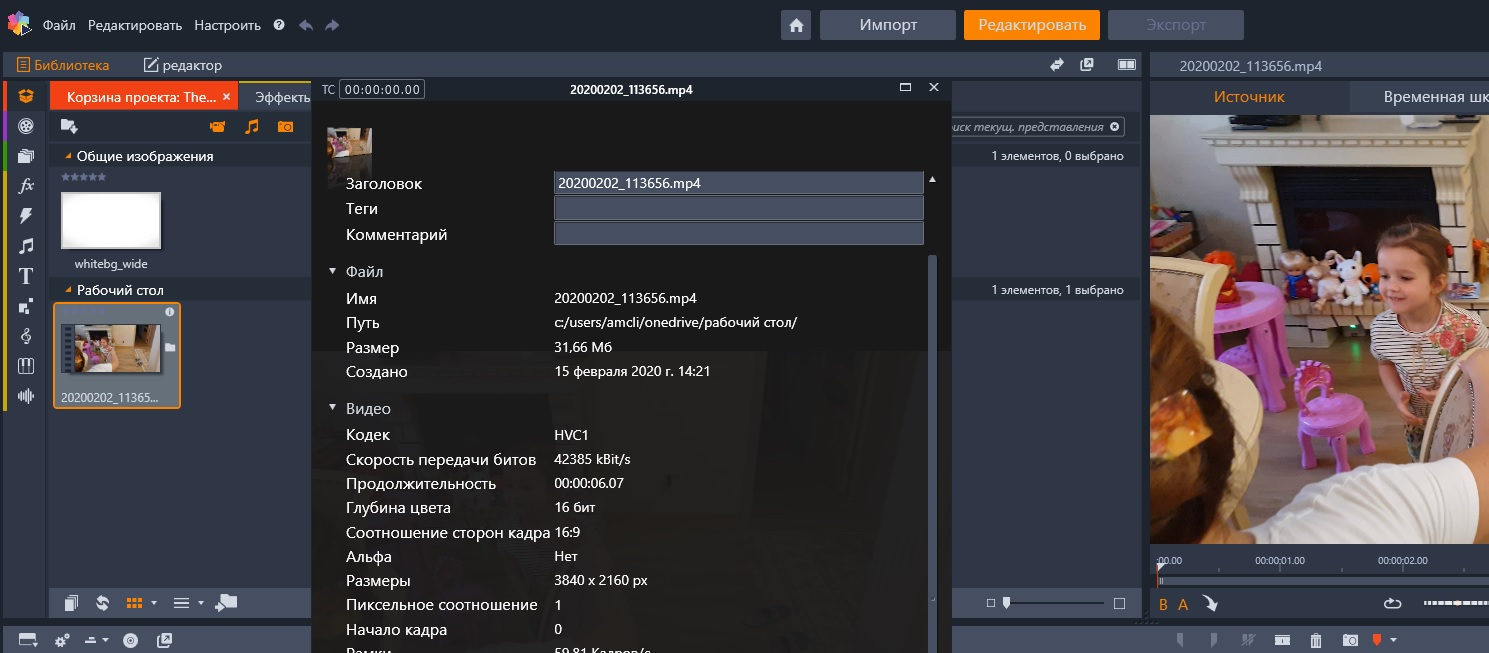This screenshot has height=653, width=1489.
Task: Click the disc export icon on timeline toolbar
Action: click(x=130, y=640)
